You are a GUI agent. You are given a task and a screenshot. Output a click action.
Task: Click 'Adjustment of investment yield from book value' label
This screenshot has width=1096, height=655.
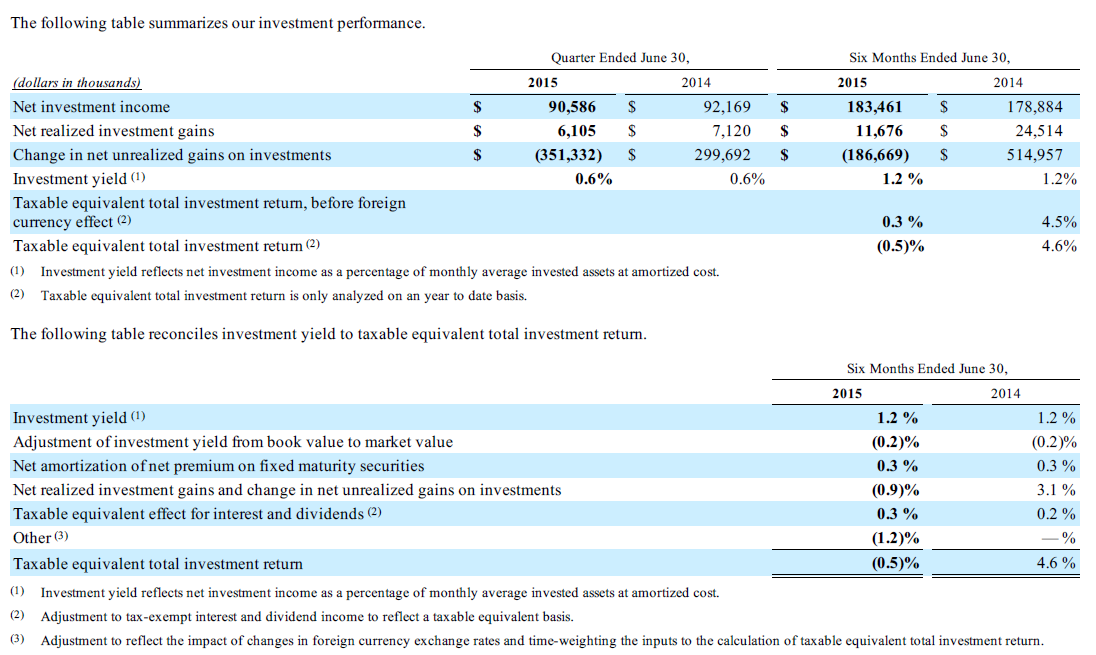click(x=233, y=442)
